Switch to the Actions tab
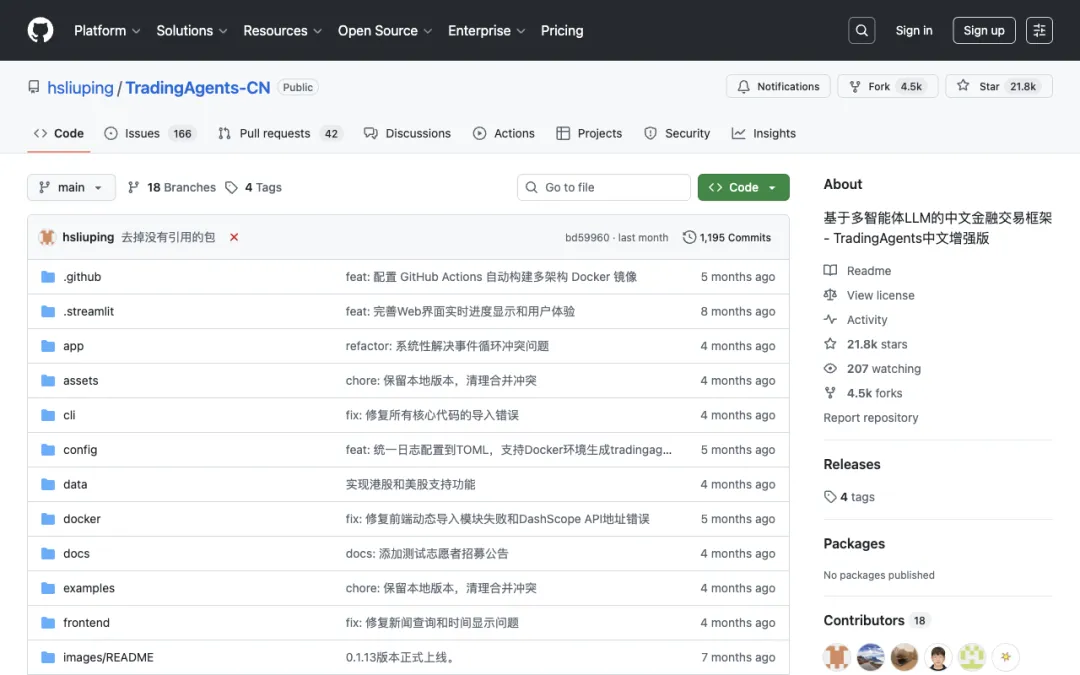This screenshot has height=675, width=1080. [503, 134]
